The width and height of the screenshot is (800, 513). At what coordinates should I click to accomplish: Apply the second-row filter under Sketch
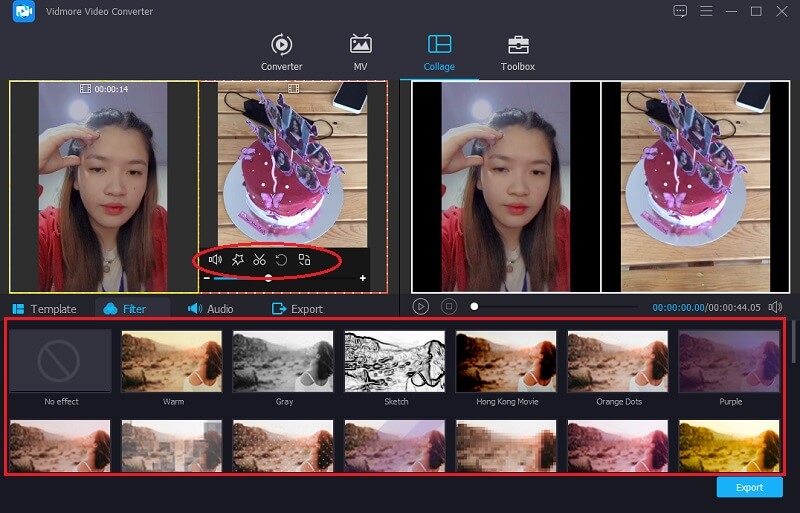coord(395,446)
